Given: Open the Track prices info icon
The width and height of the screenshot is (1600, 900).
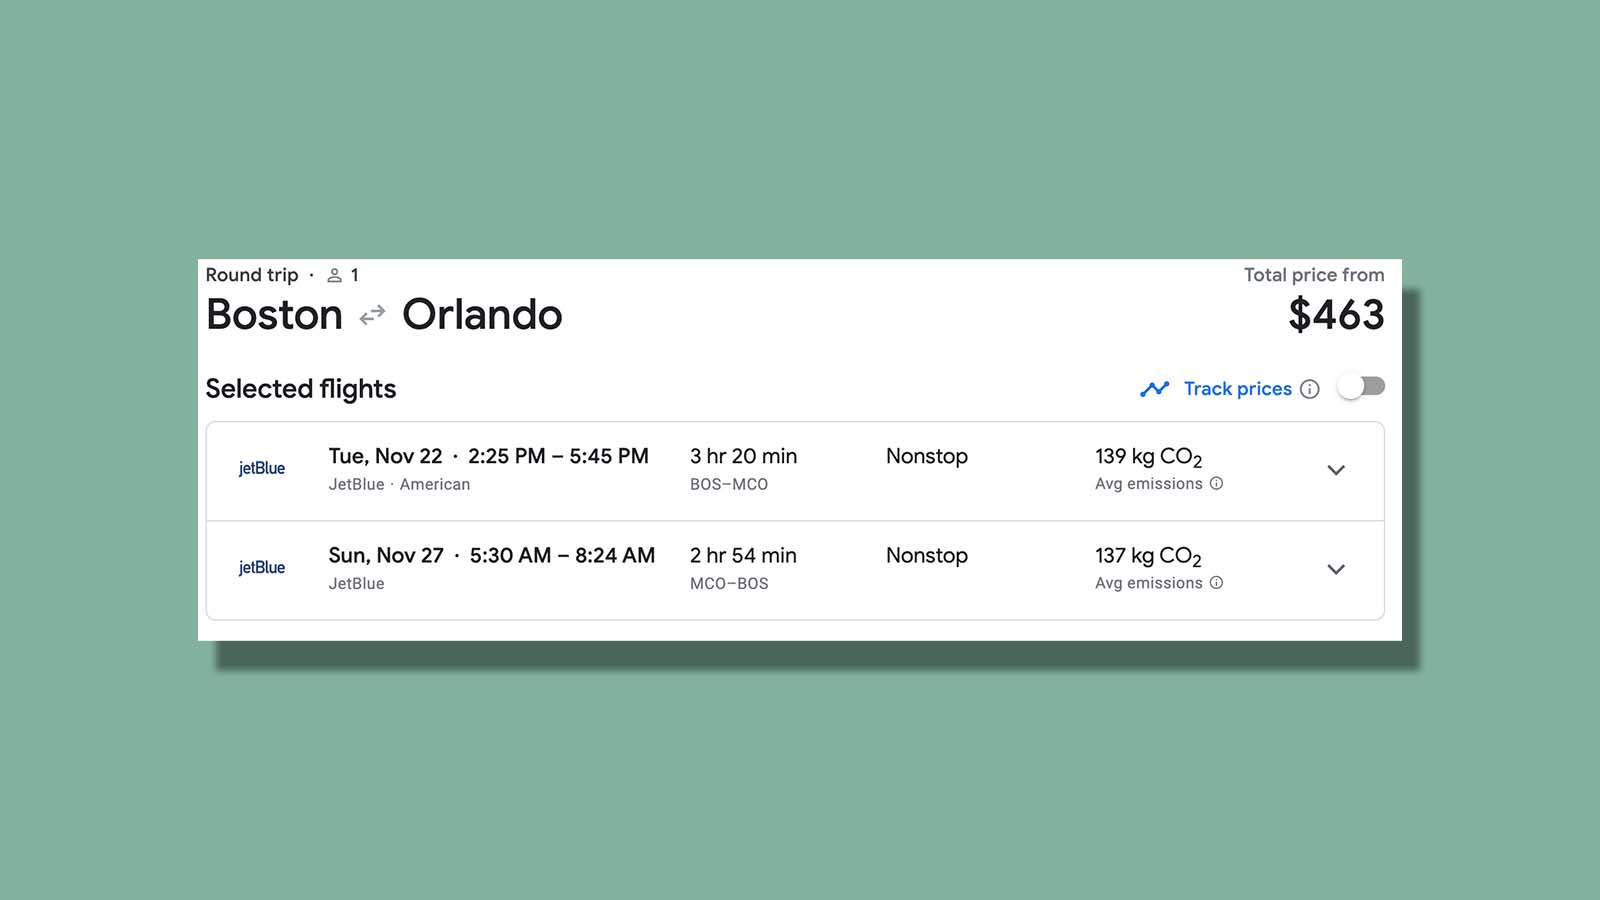Looking at the screenshot, I should pyautogui.click(x=1310, y=389).
